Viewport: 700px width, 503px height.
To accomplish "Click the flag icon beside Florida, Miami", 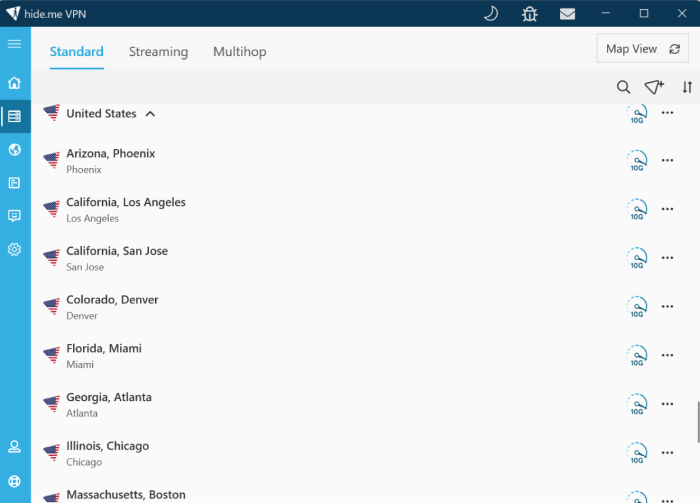I will (x=52, y=355).
